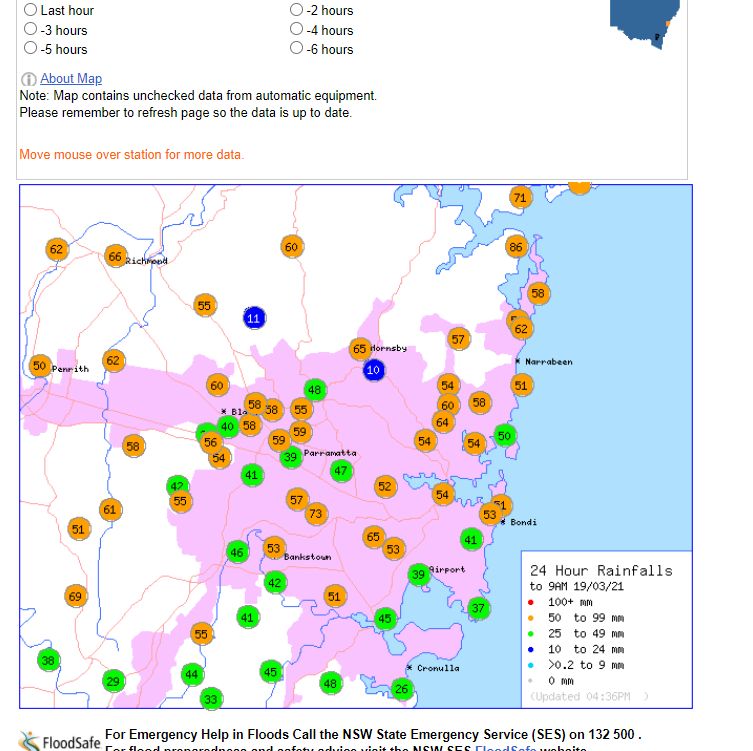Click the 53 station marker beside Bondi
The width and height of the screenshot is (753, 751).
pyautogui.click(x=490, y=515)
